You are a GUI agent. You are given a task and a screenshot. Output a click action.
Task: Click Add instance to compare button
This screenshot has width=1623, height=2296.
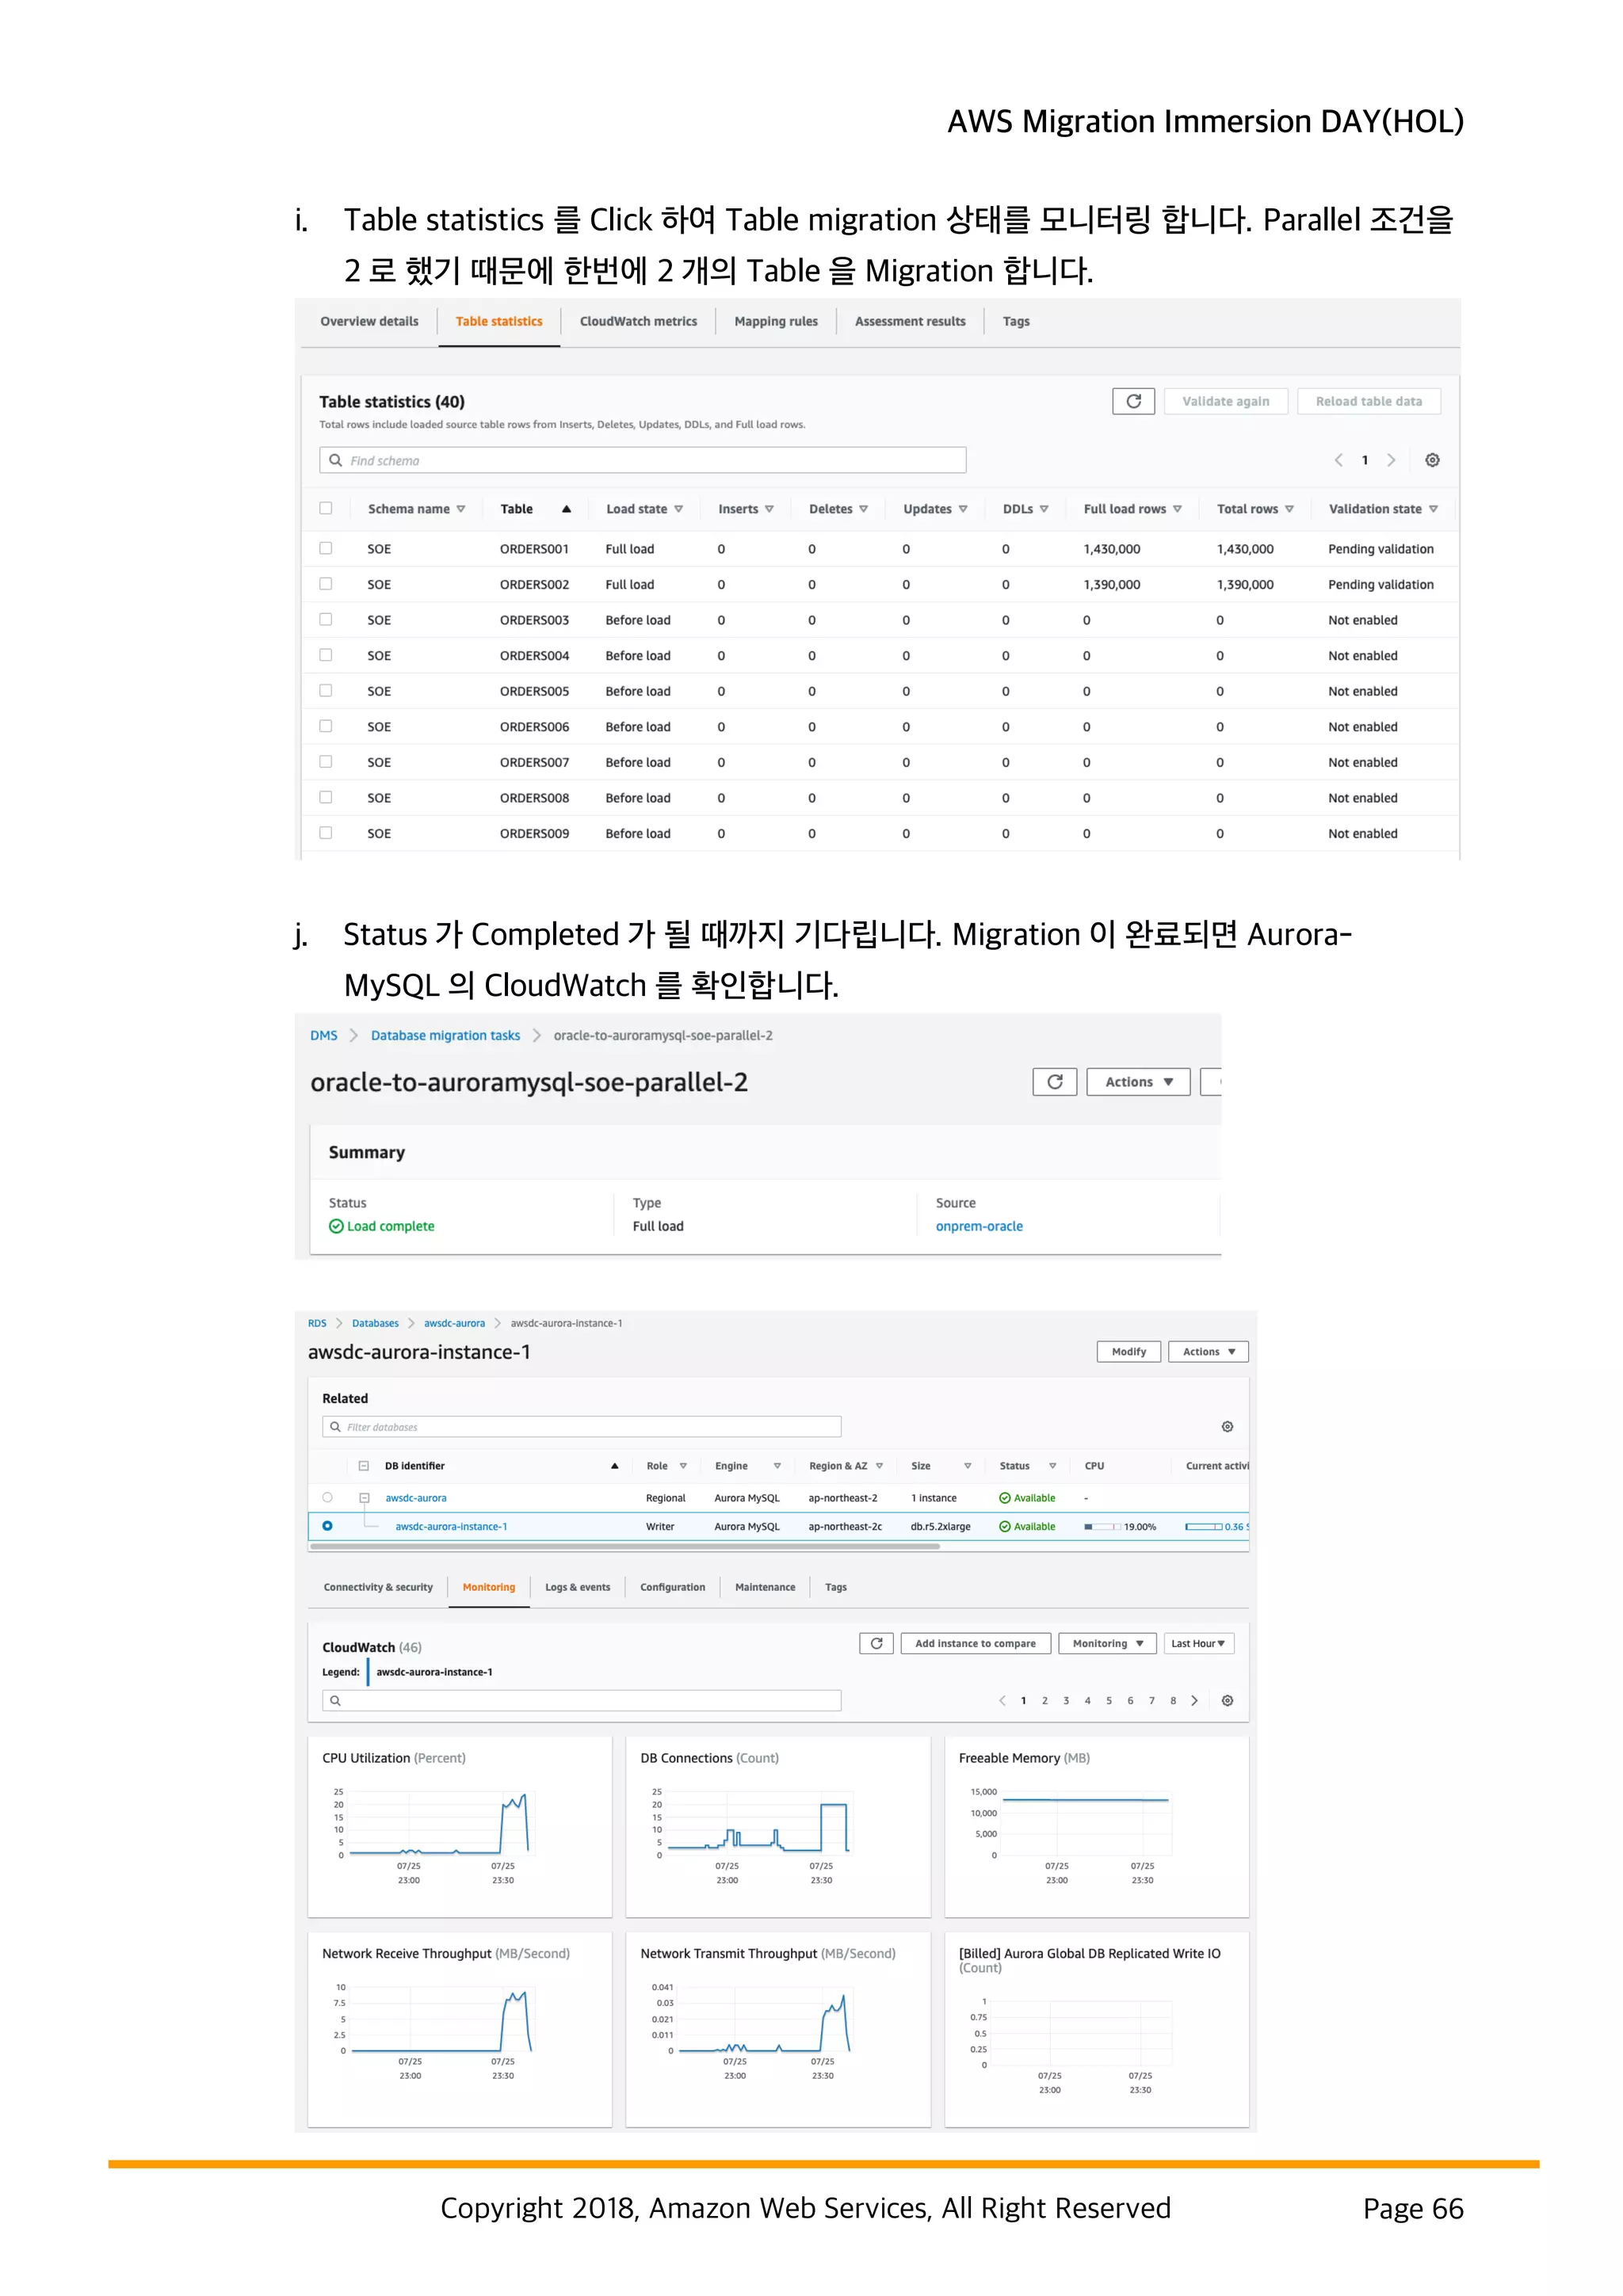click(x=975, y=1643)
